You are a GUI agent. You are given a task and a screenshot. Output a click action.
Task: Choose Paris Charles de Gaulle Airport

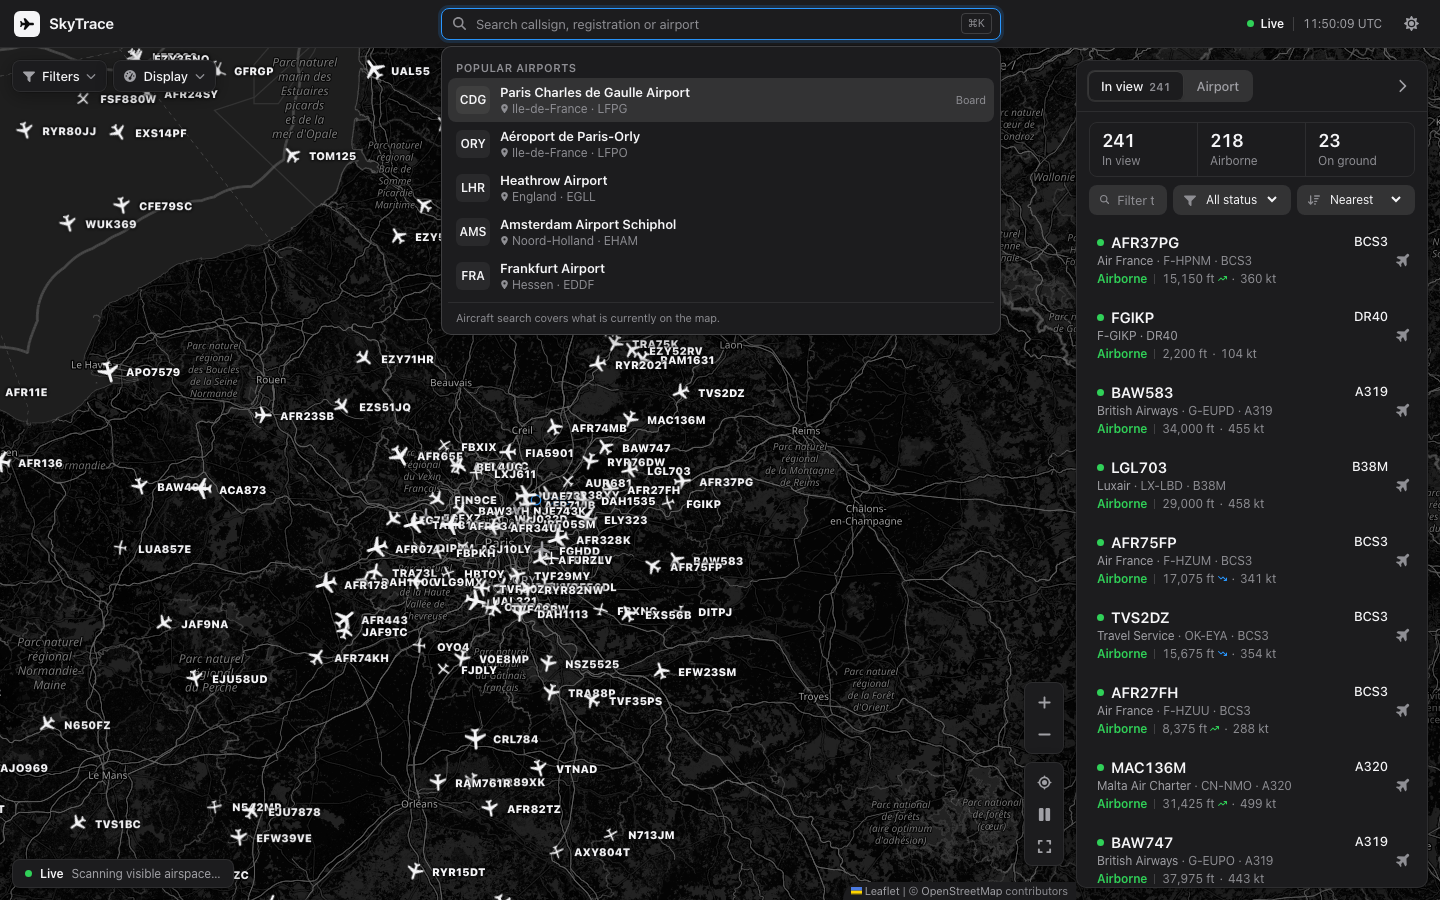tap(721, 100)
